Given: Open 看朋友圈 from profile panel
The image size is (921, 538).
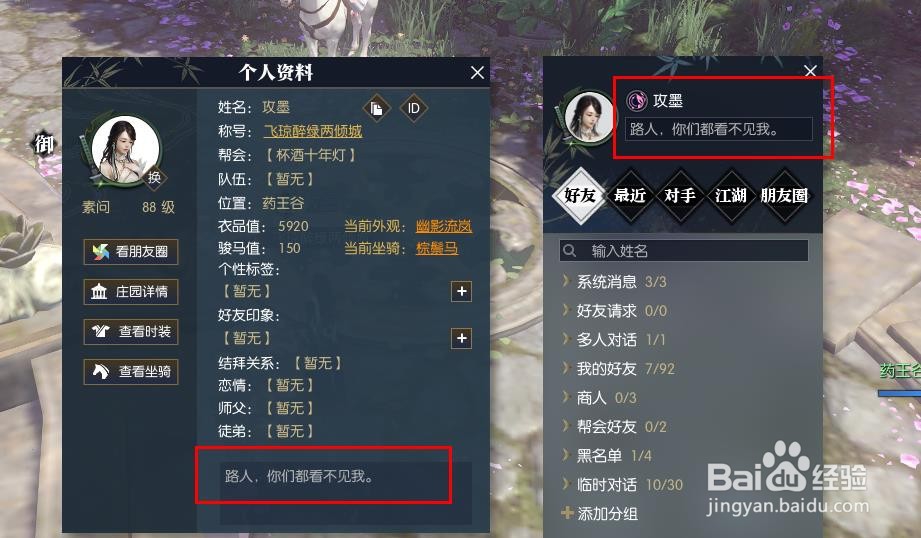Looking at the screenshot, I should tap(131, 252).
